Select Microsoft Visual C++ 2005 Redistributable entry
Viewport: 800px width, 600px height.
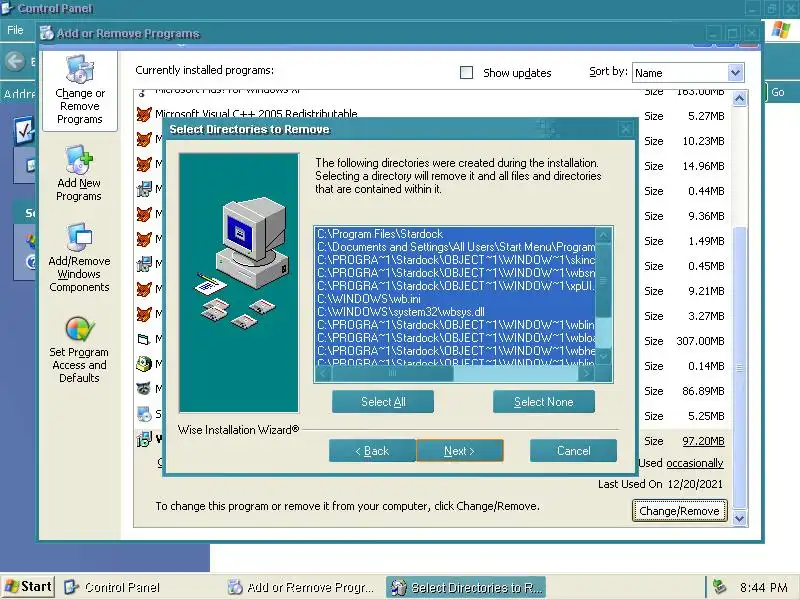255,114
